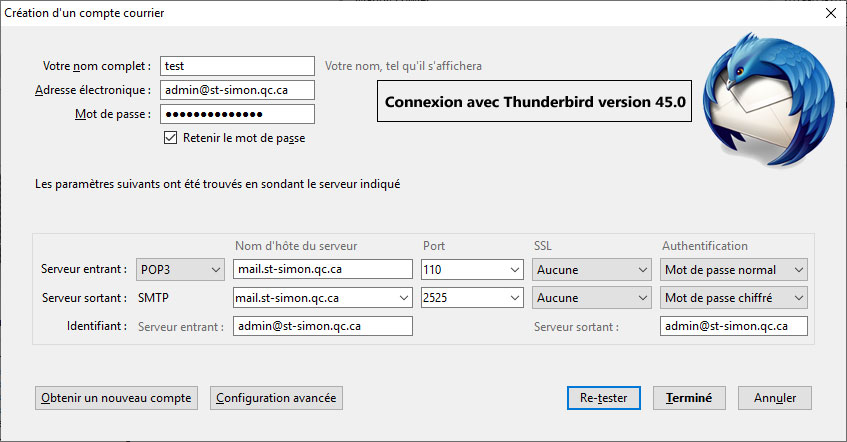847x442 pixels.
Task: Click the "Re-tester" button
Action: pos(604,398)
